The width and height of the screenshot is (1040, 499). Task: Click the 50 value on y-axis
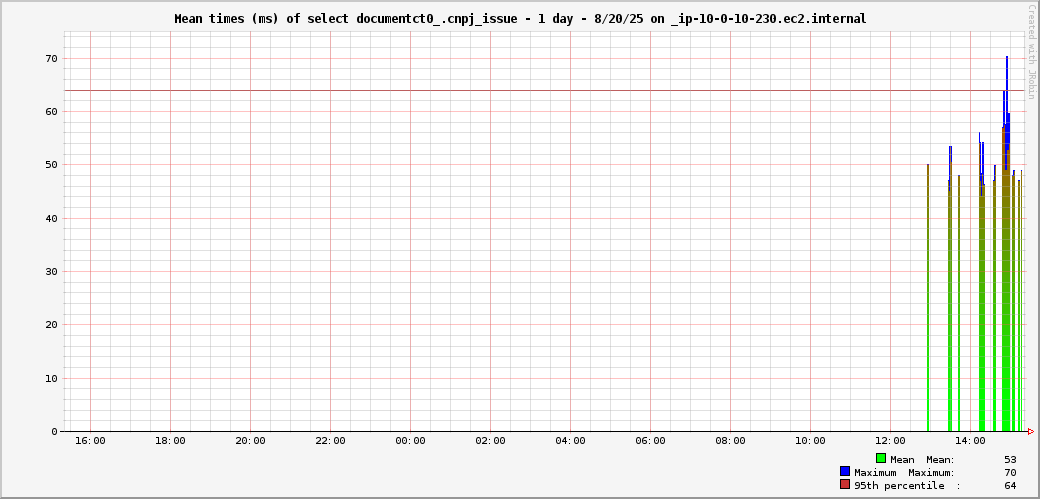(x=52, y=165)
